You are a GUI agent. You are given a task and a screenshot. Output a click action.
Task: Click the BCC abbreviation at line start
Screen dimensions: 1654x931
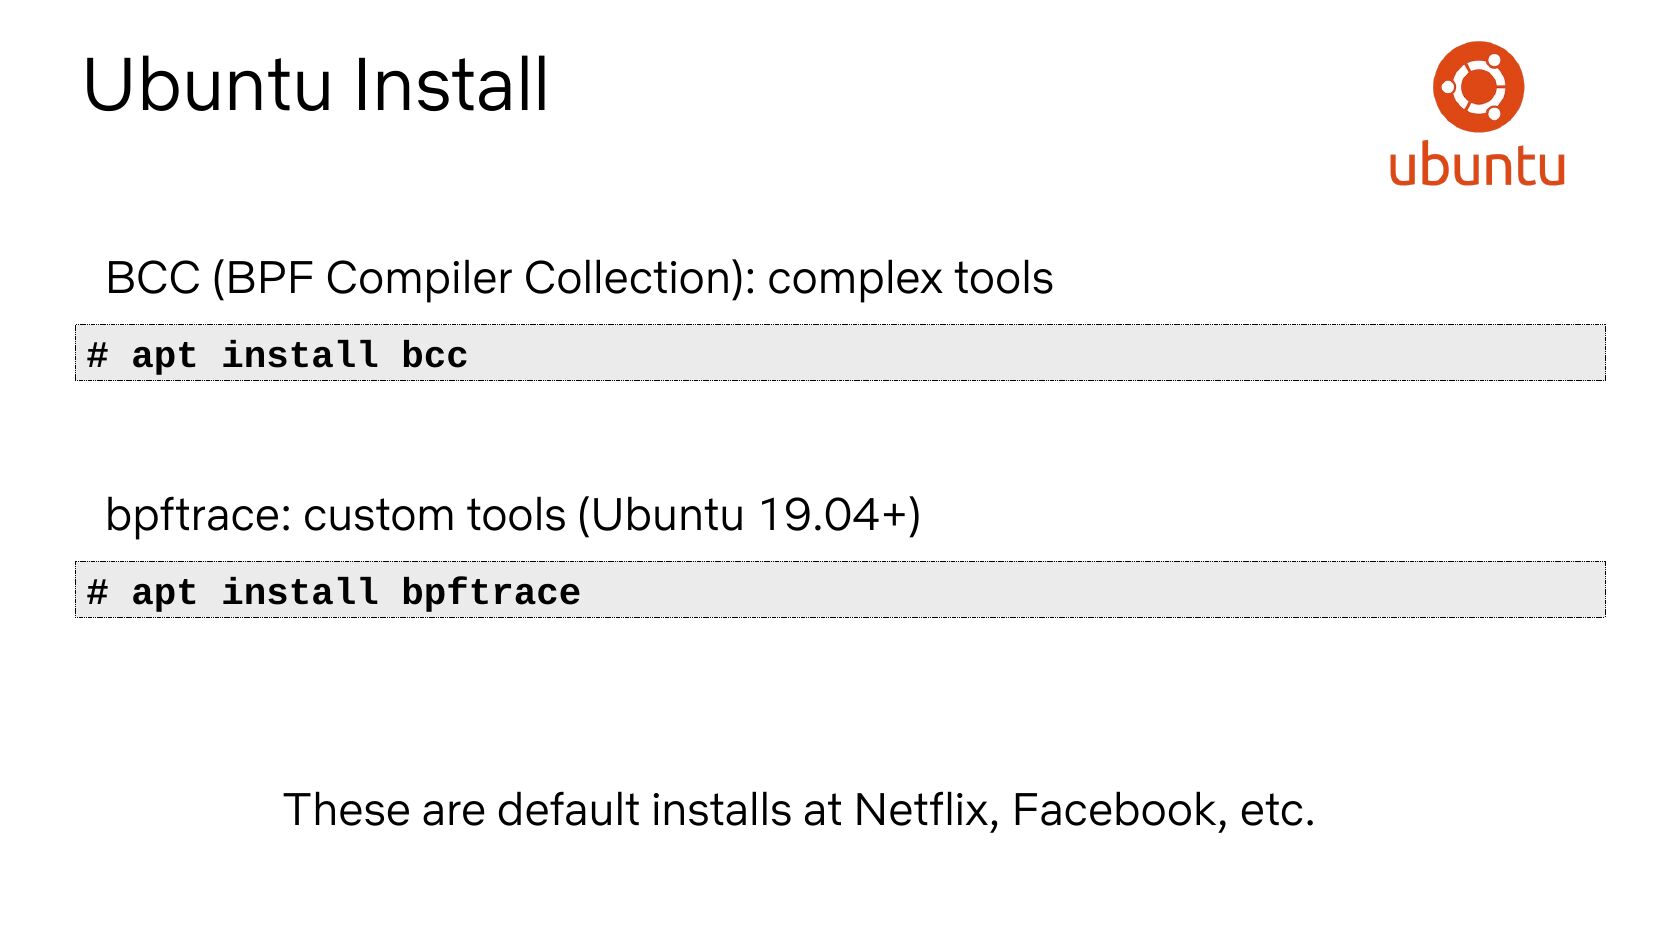[152, 278]
